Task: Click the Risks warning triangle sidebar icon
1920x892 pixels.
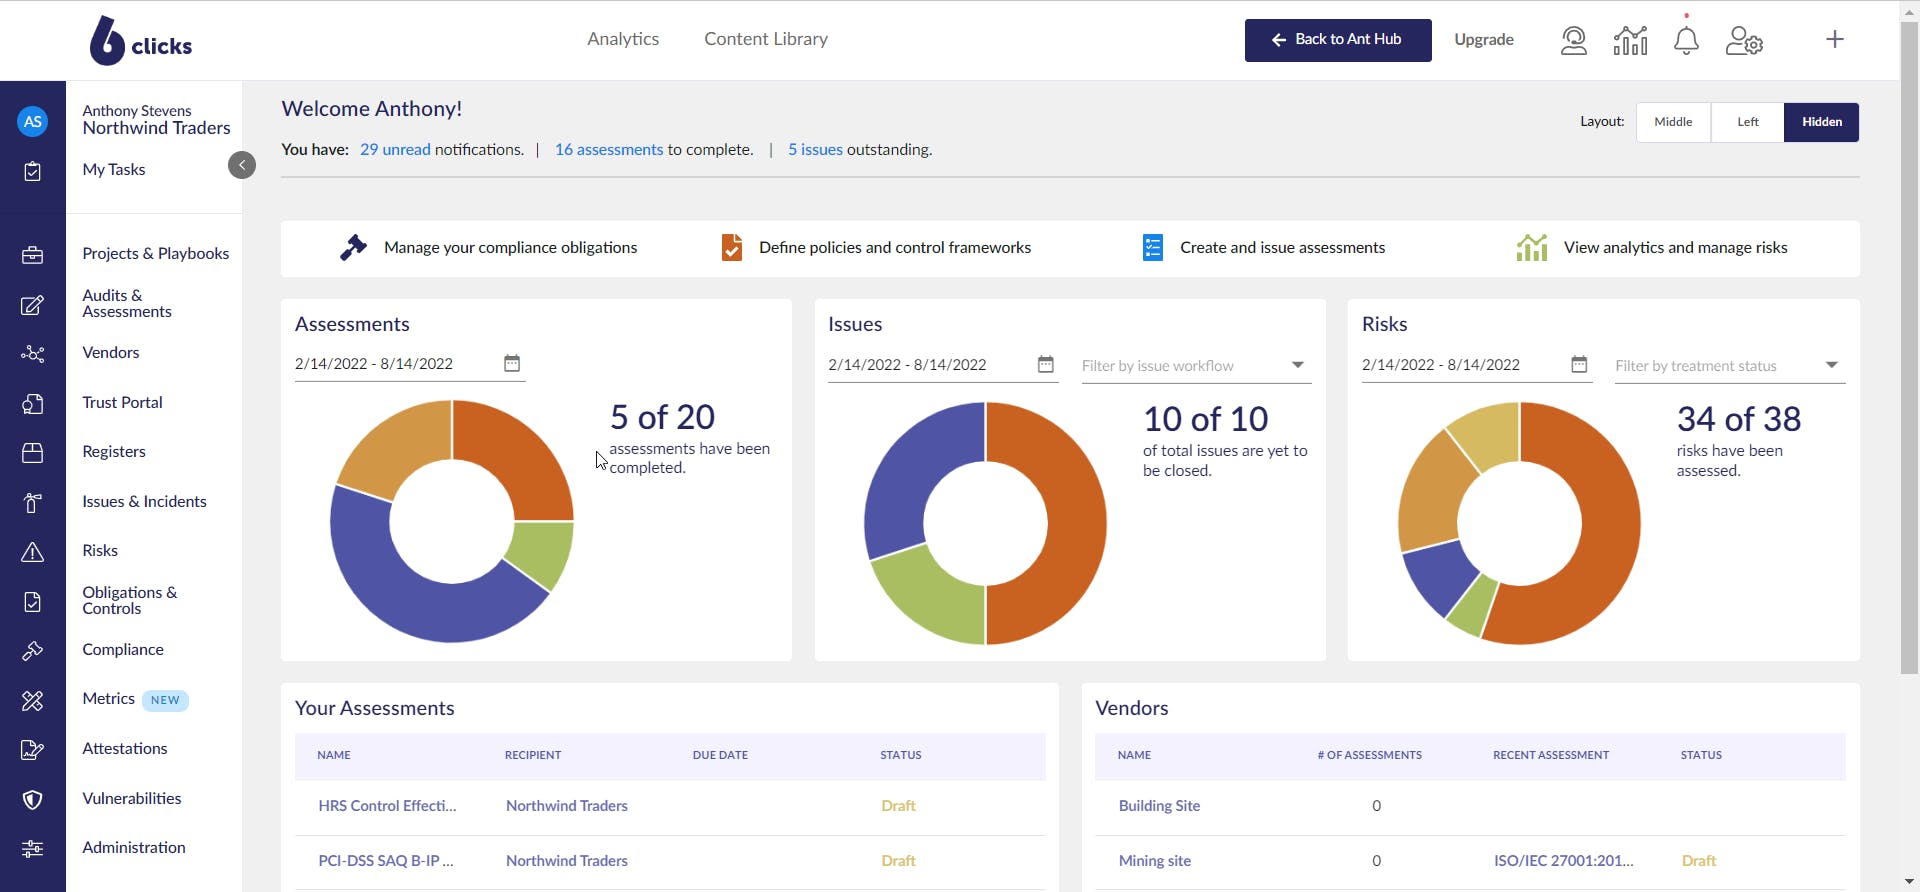Action: pos(32,552)
